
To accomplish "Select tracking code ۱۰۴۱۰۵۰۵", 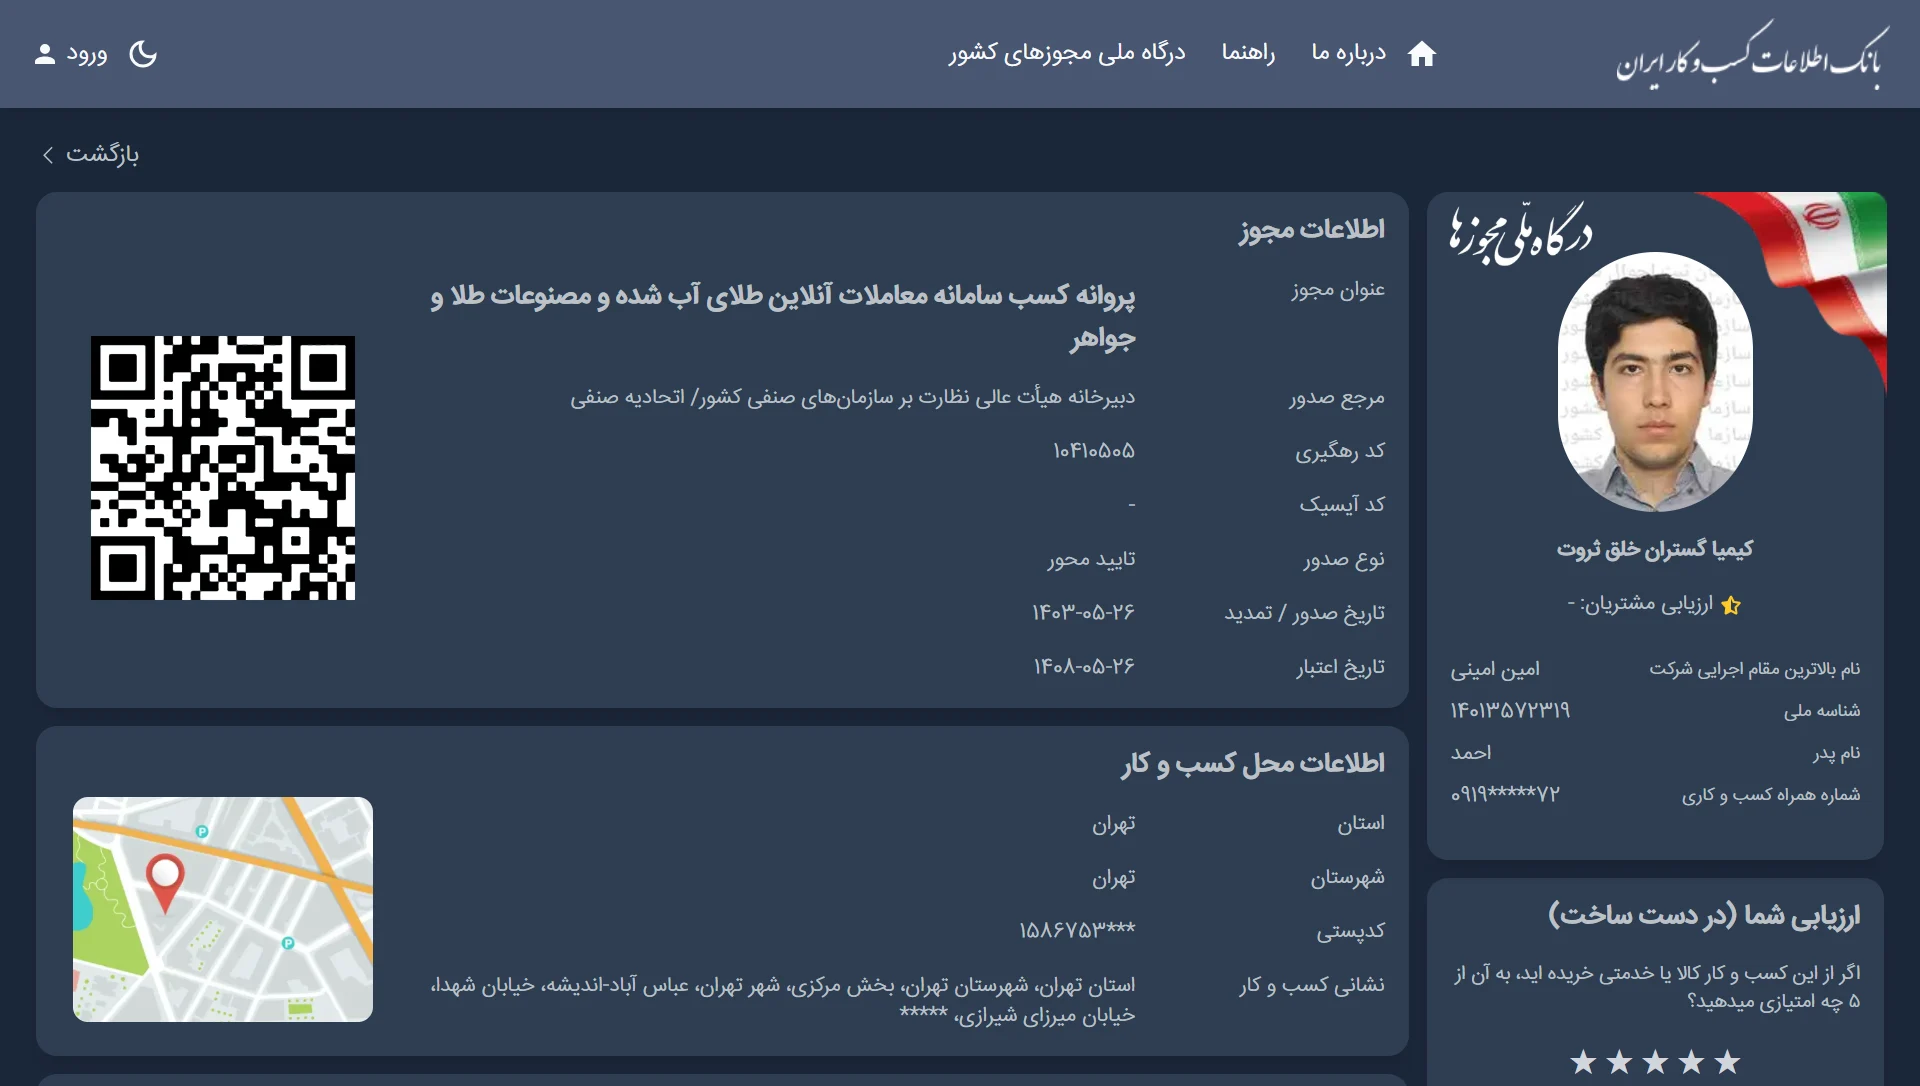I will [1094, 451].
